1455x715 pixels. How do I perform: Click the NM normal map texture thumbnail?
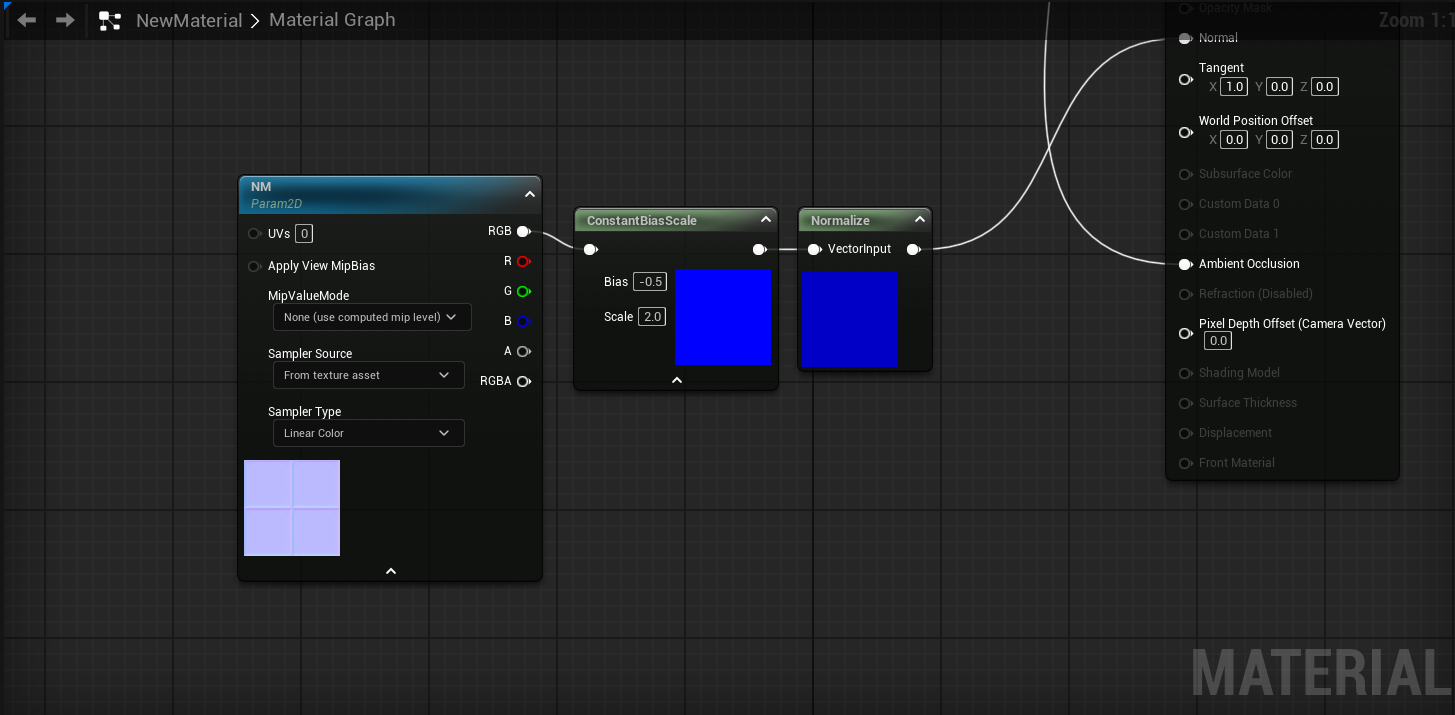click(x=292, y=508)
